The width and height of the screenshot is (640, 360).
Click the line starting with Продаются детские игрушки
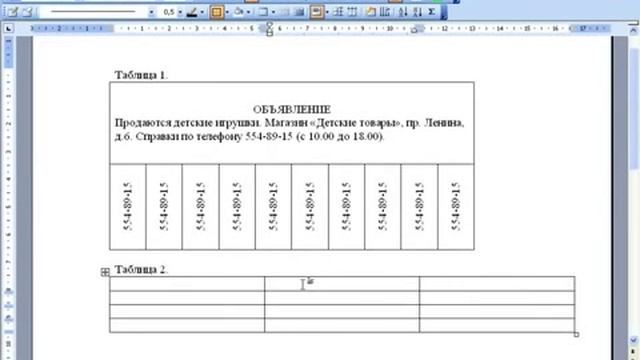[289, 123]
